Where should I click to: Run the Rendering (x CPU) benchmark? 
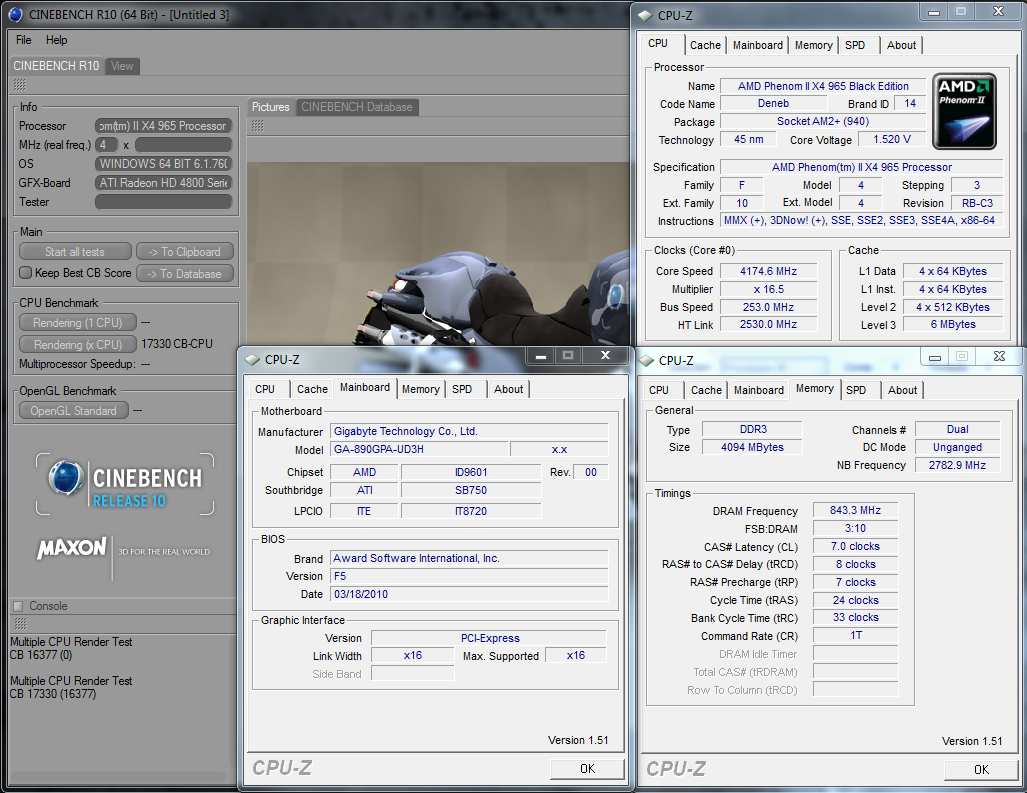(76, 344)
